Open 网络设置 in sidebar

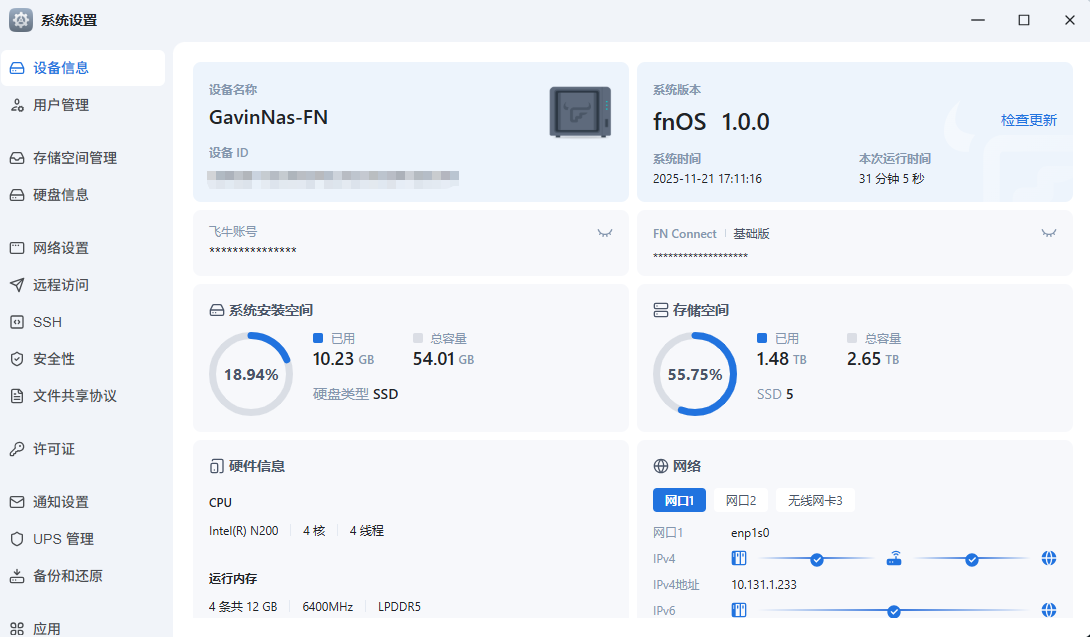point(83,248)
